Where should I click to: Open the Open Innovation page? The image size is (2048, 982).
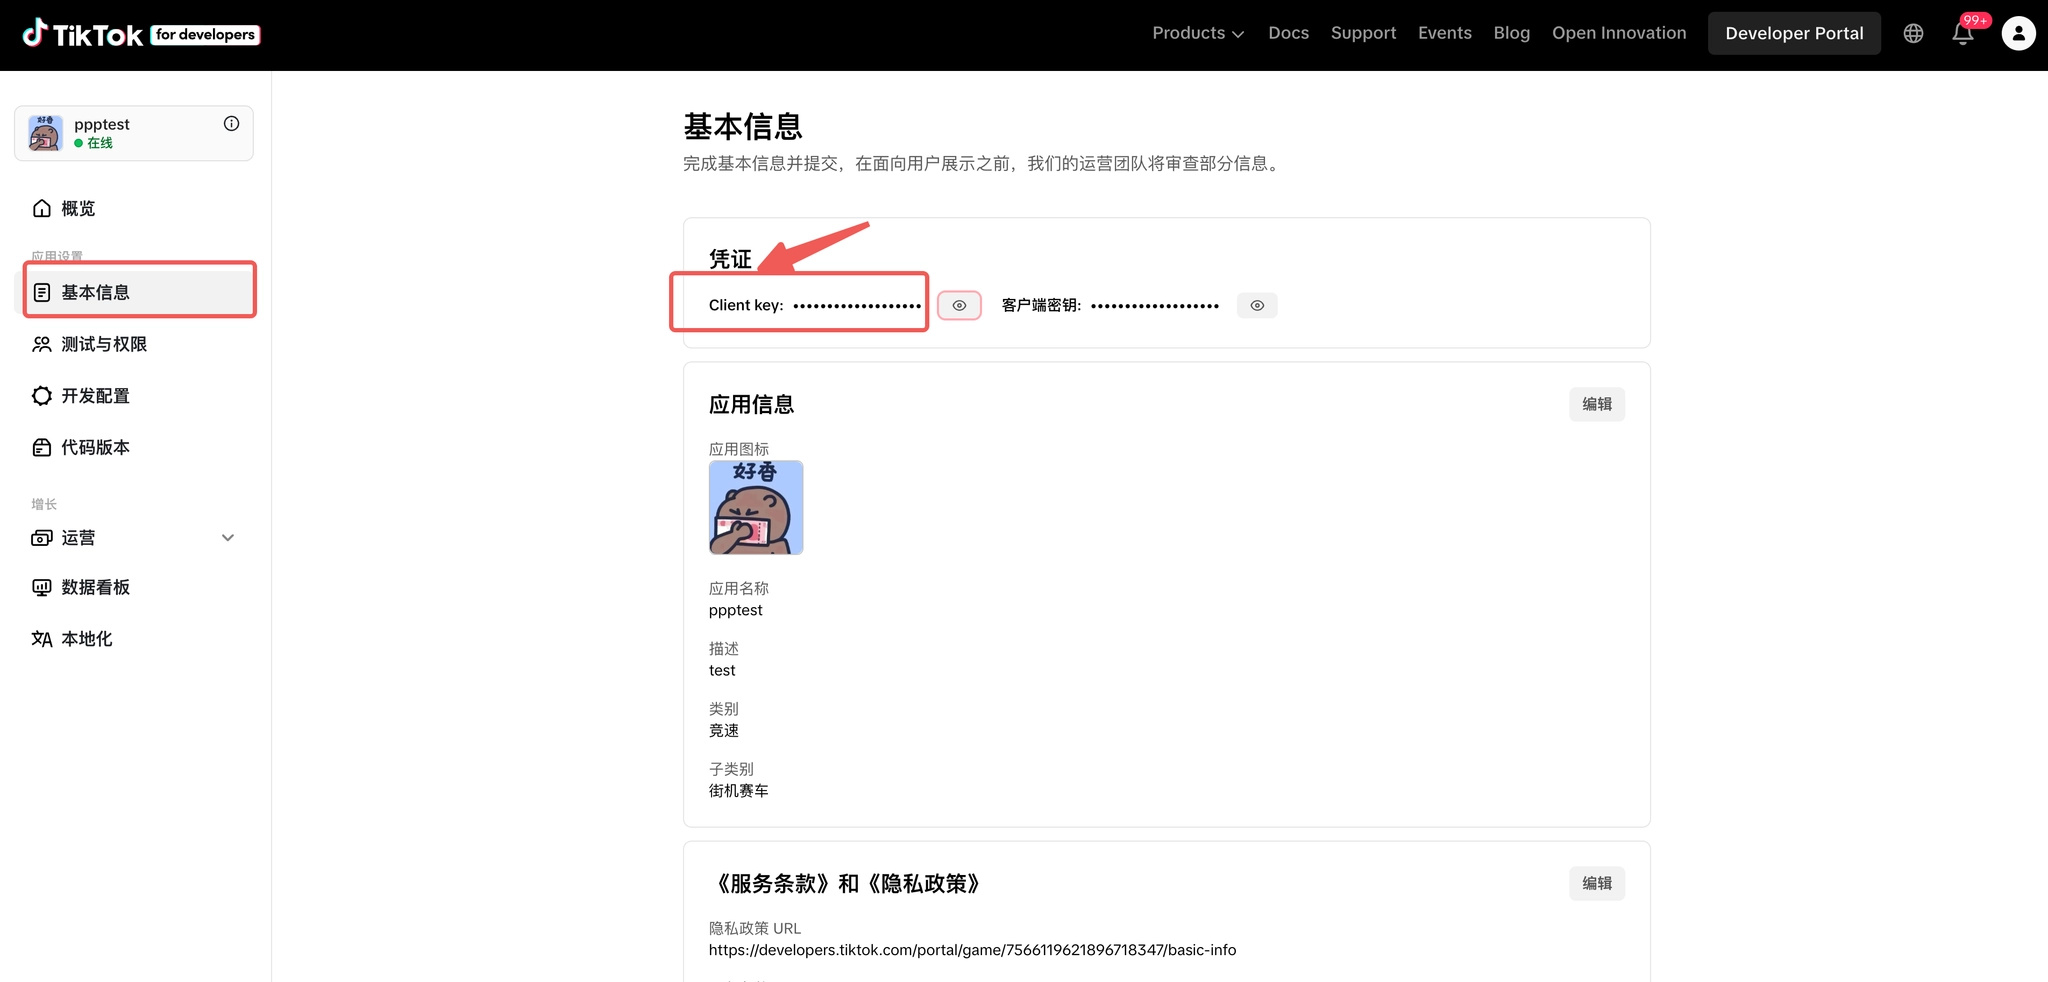(1619, 33)
